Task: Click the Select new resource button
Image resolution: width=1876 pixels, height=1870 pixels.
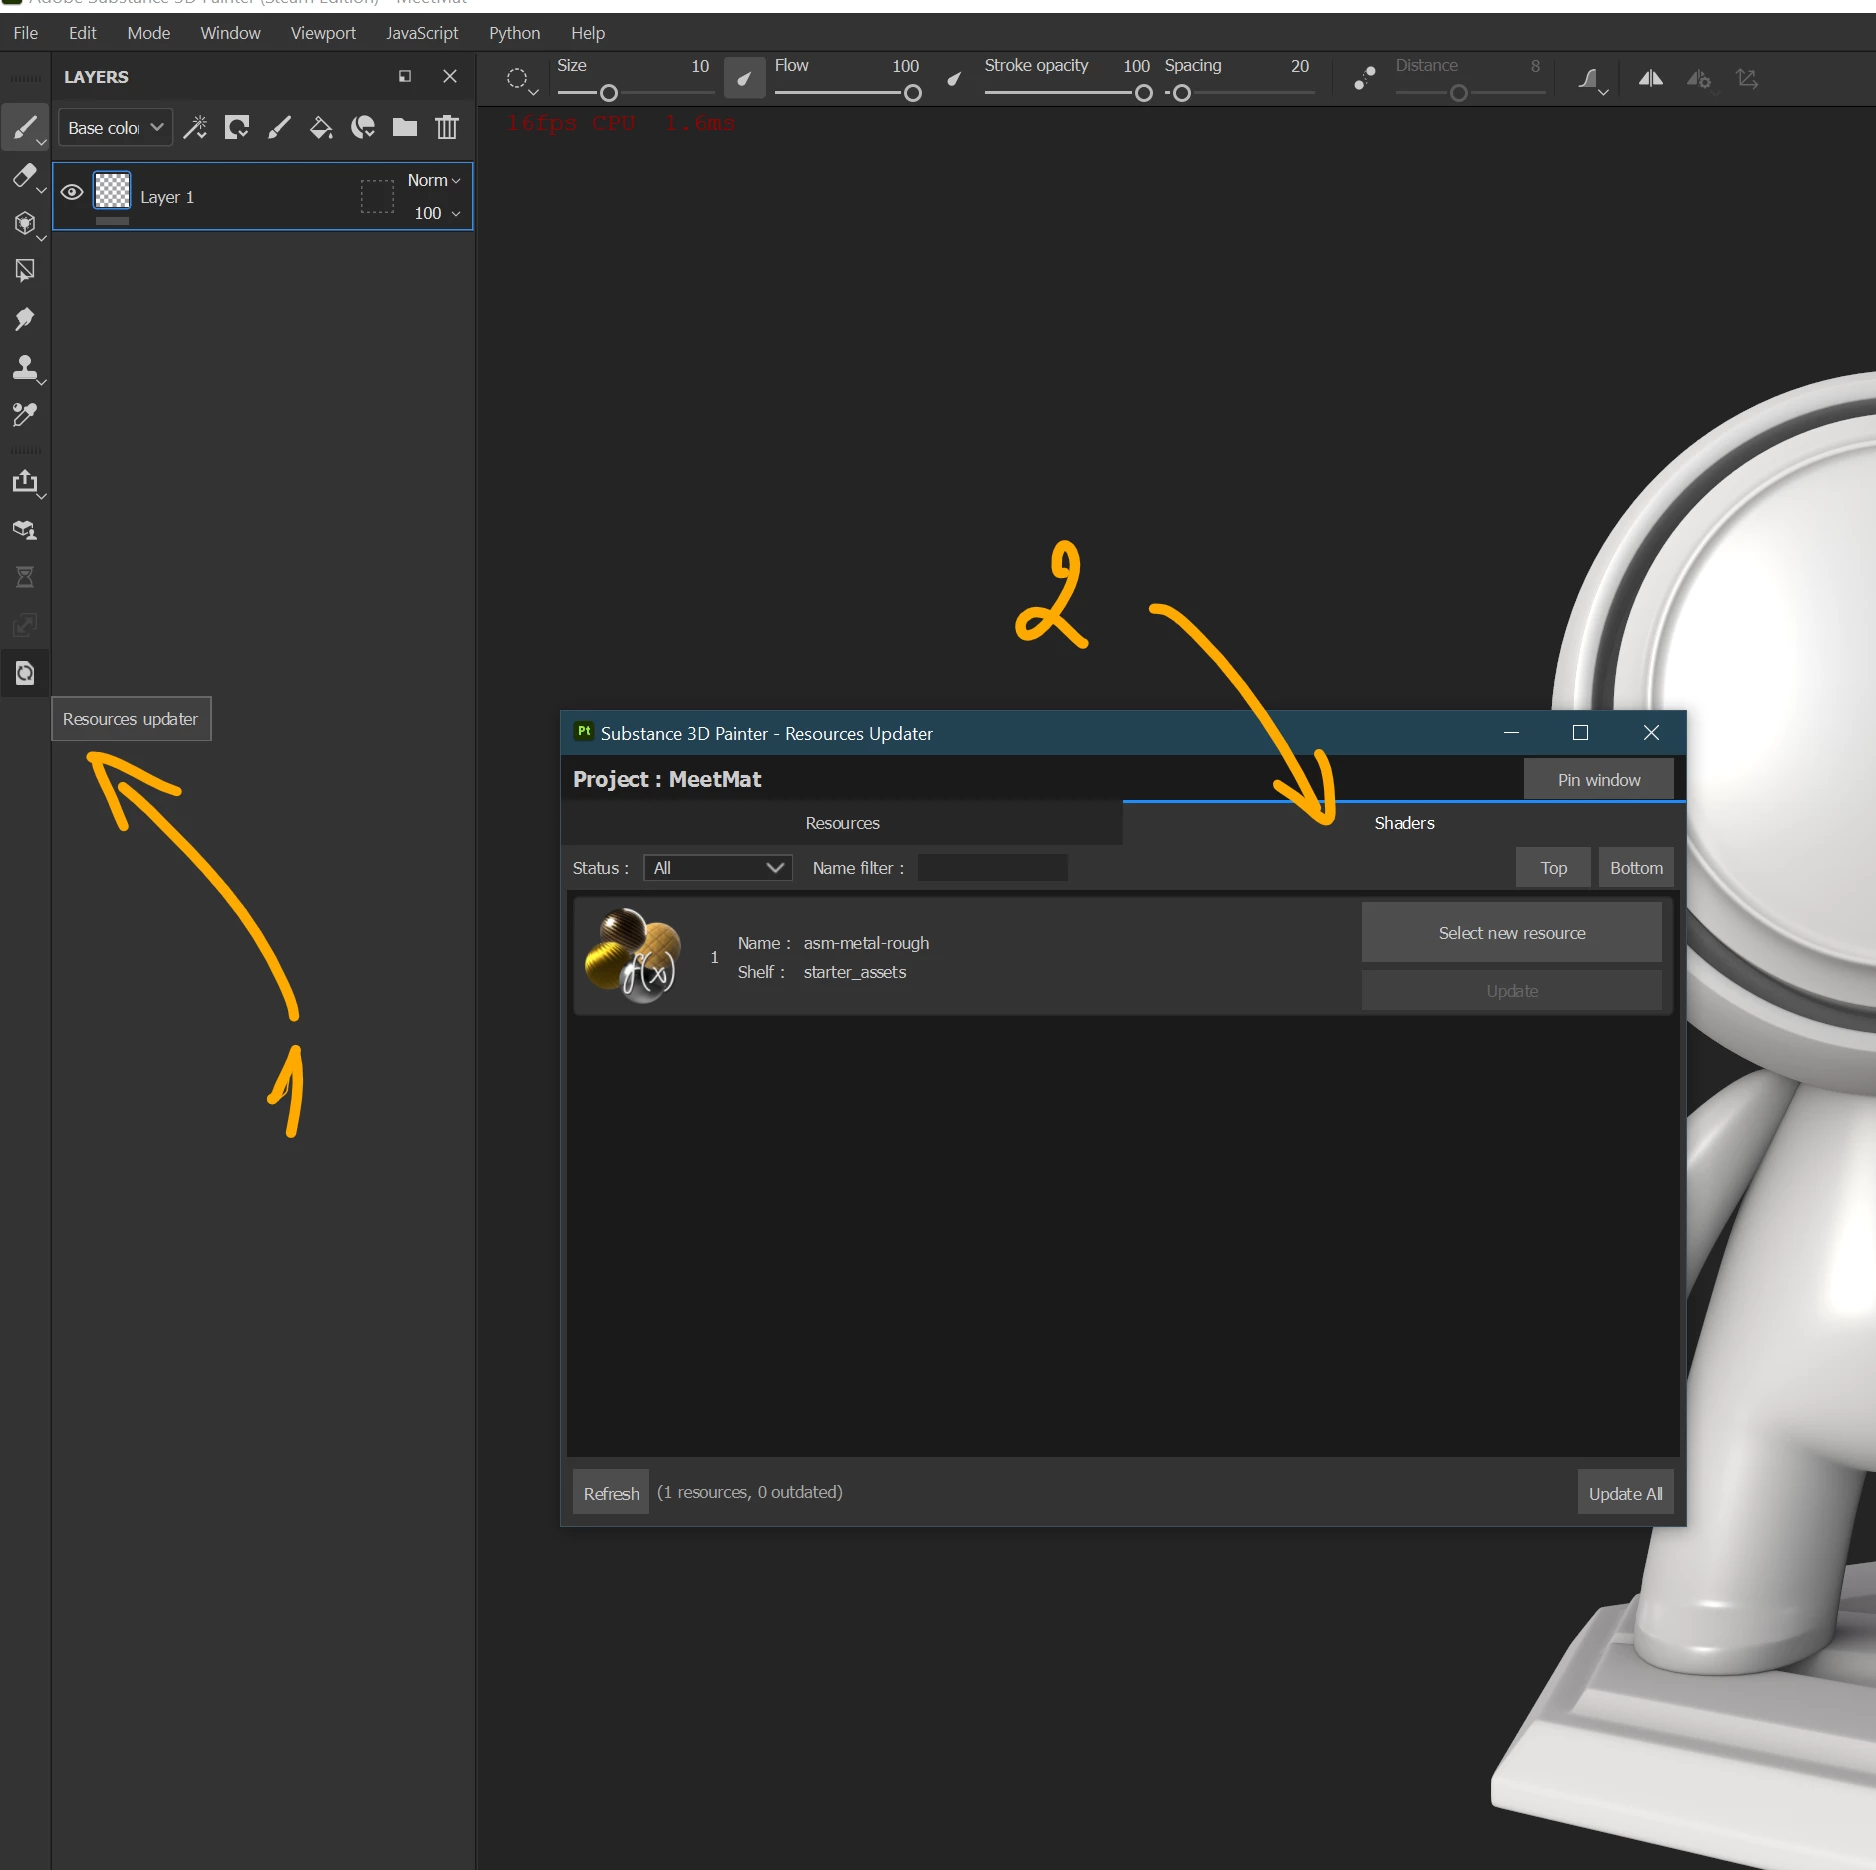Action: pyautogui.click(x=1511, y=933)
